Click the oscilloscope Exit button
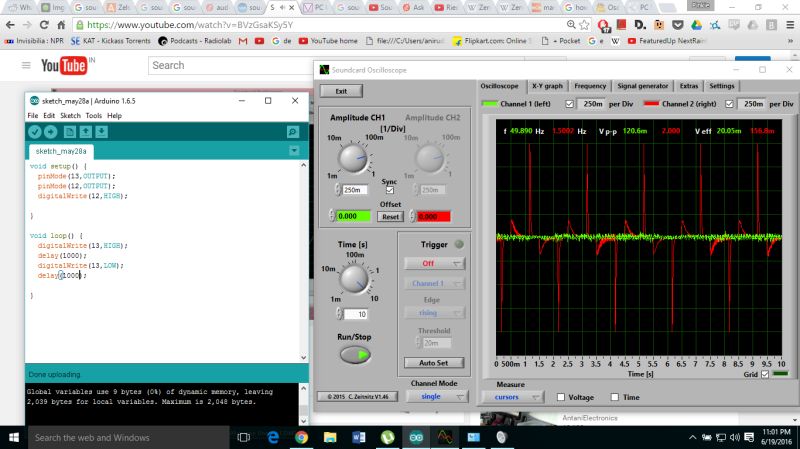The height and width of the screenshot is (449, 800). click(341, 91)
